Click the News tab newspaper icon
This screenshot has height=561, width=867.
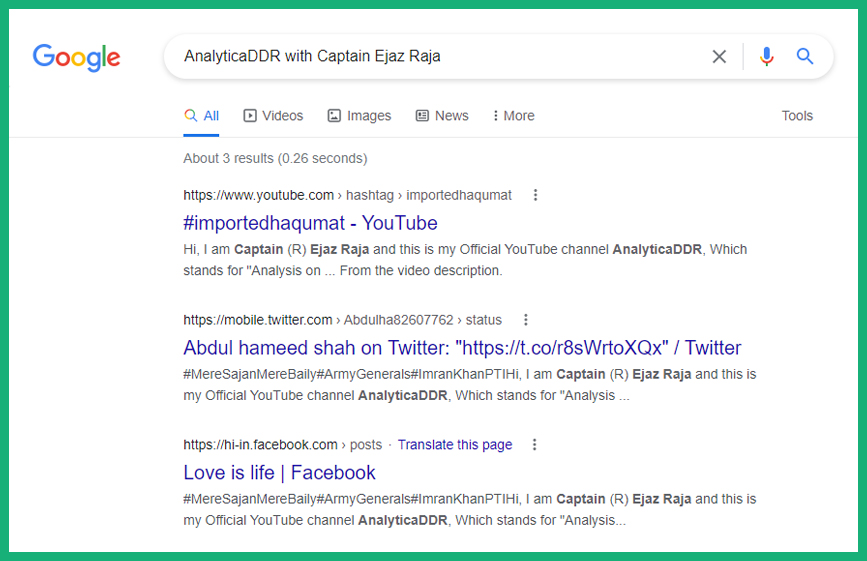click(x=422, y=116)
